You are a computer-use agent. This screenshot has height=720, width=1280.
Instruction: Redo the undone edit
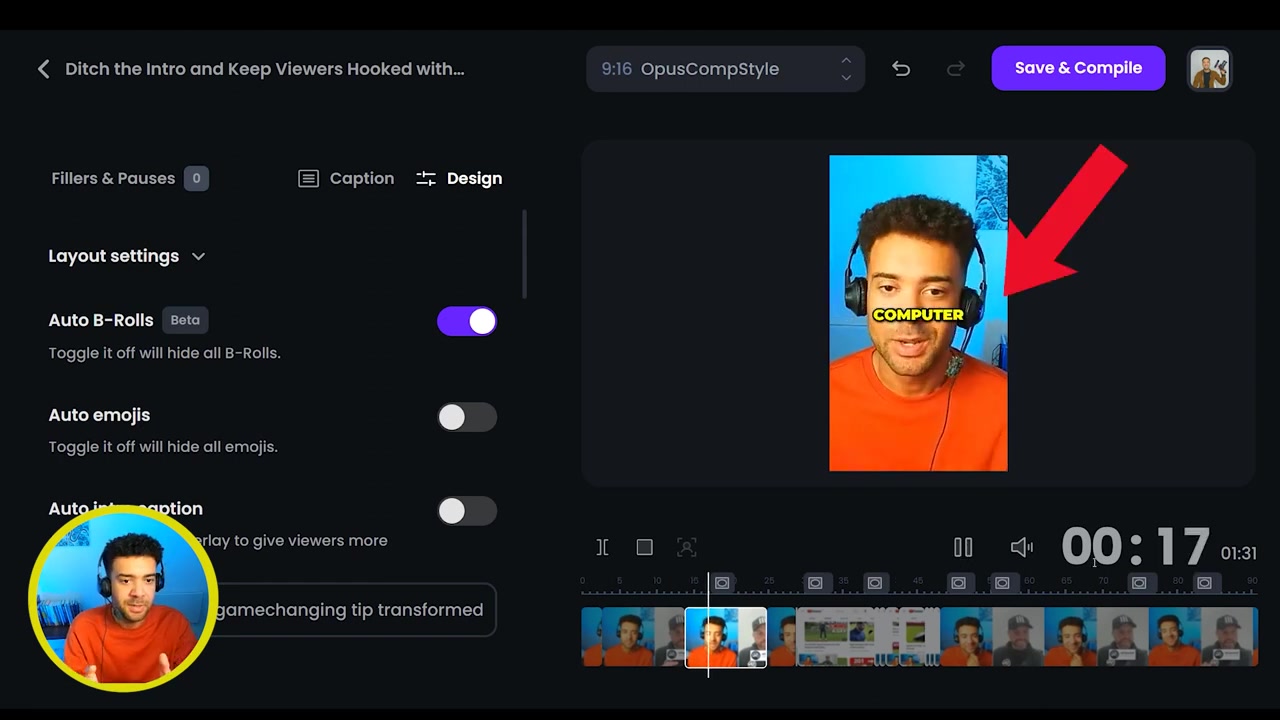(x=955, y=69)
